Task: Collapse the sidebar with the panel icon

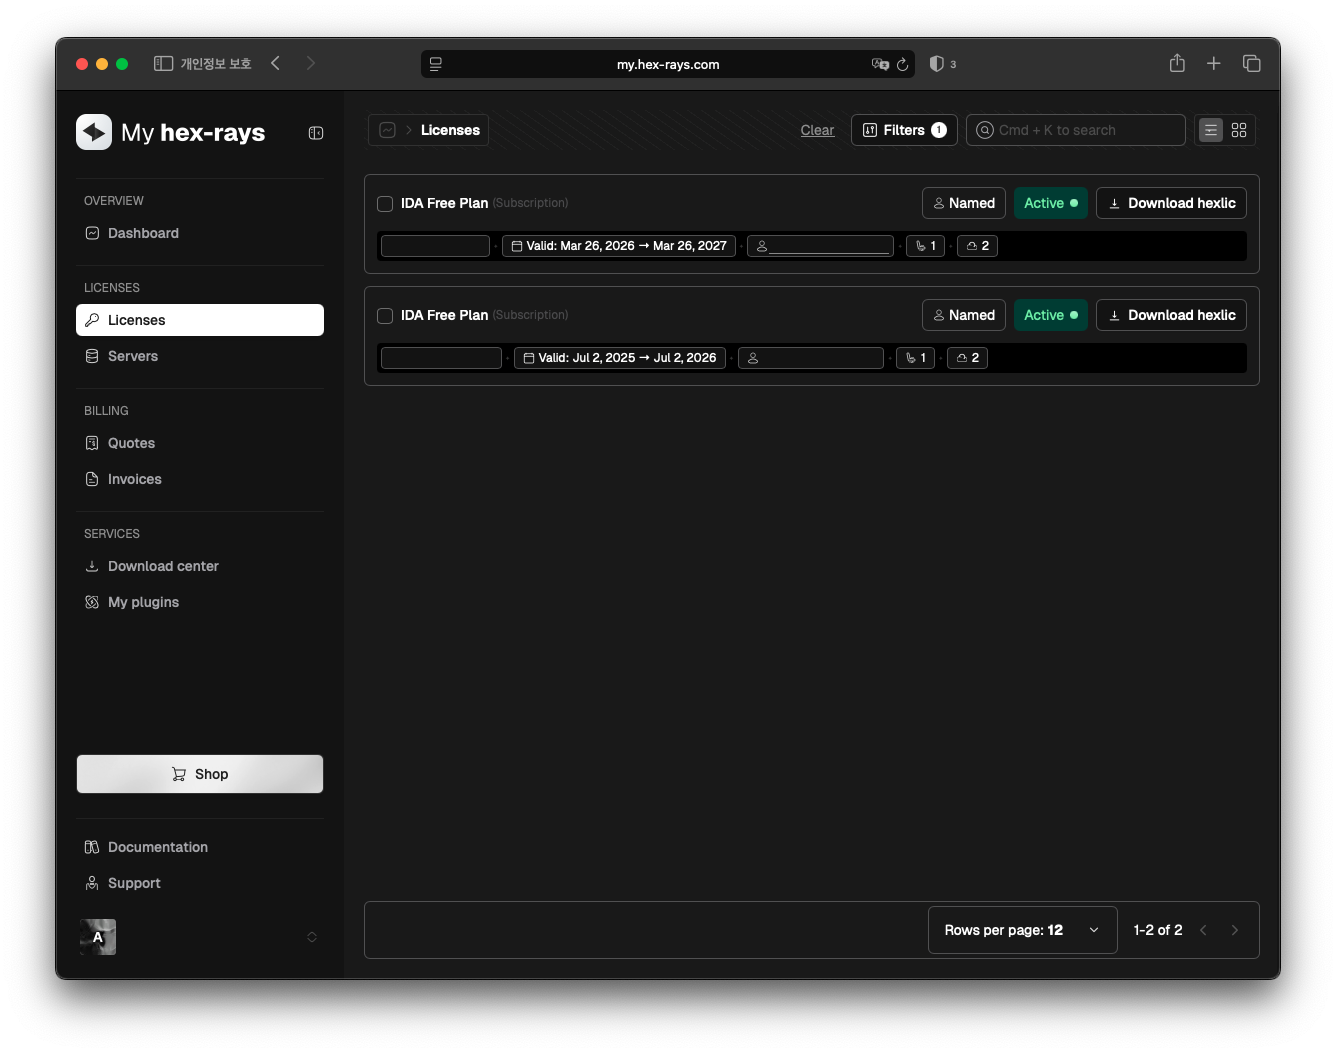Action: pyautogui.click(x=316, y=133)
